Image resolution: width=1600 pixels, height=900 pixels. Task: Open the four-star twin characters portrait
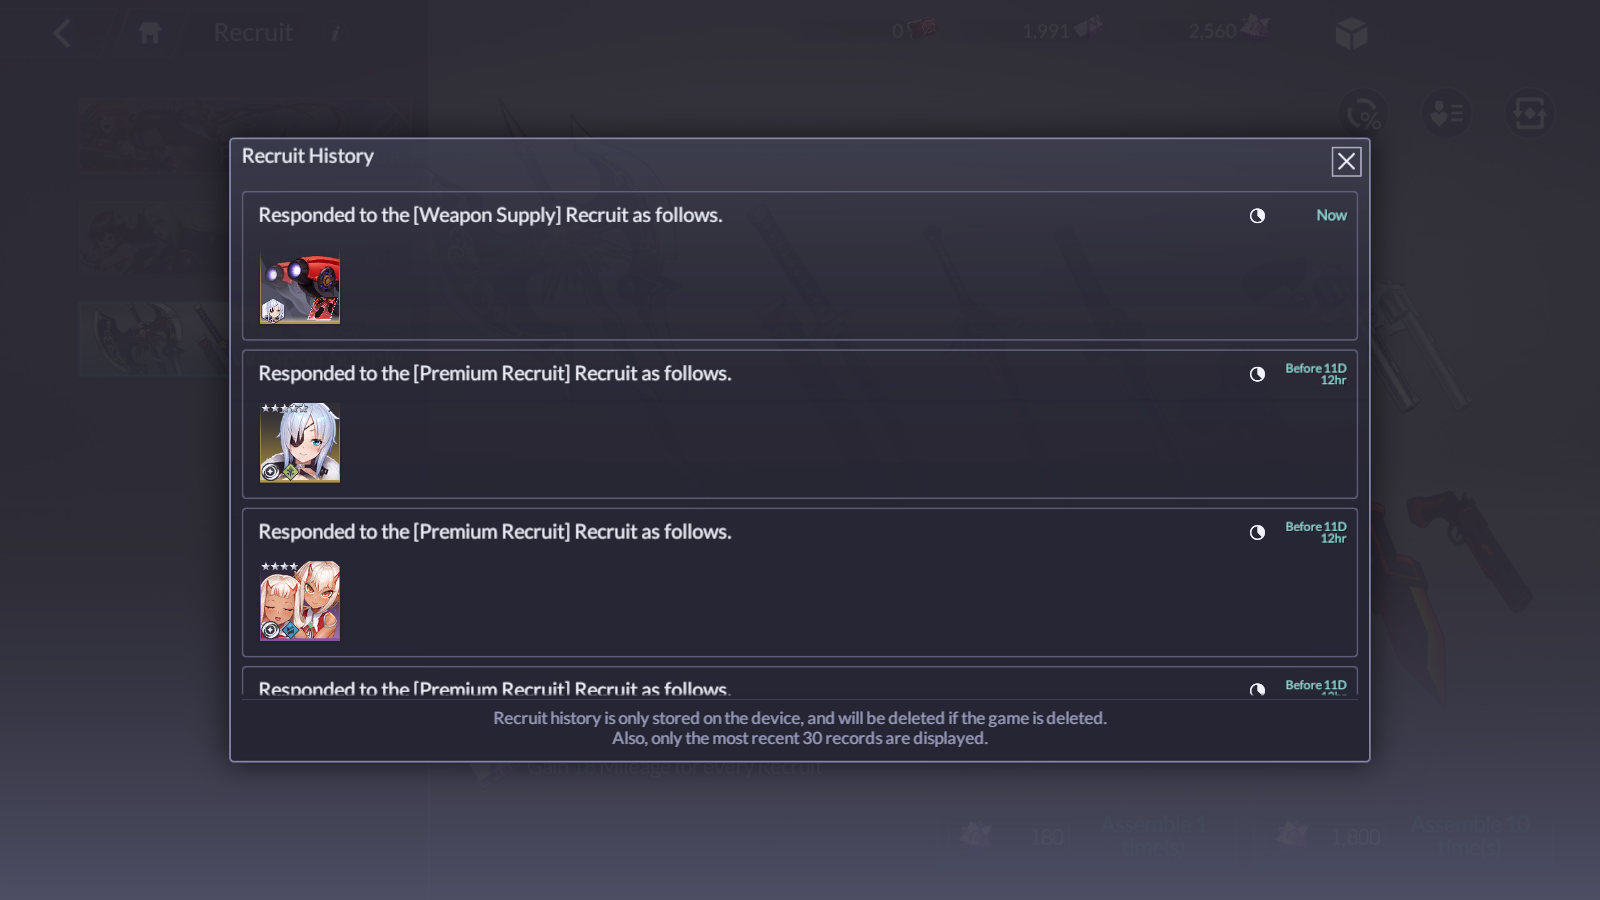[x=300, y=601]
